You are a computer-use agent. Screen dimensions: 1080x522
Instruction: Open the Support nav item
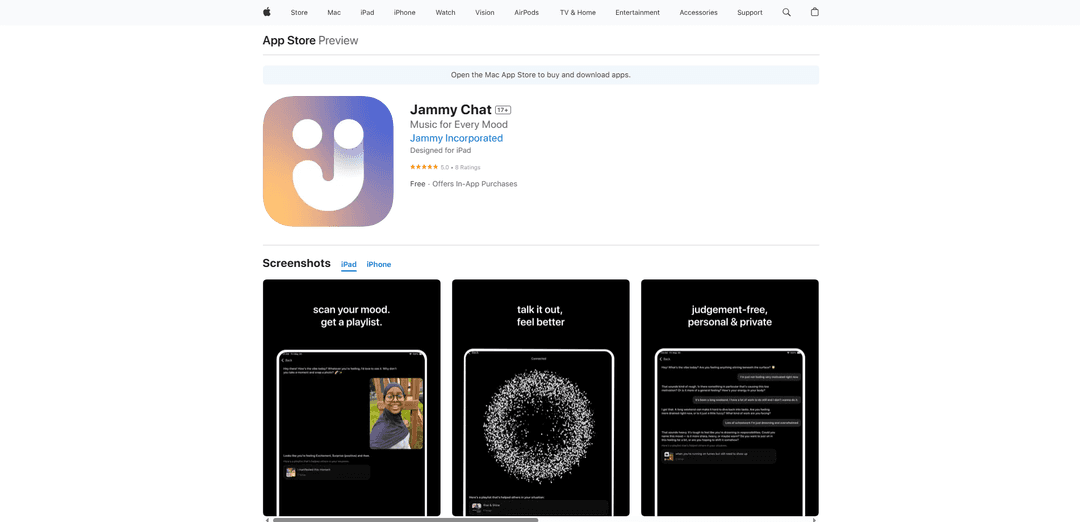749,12
